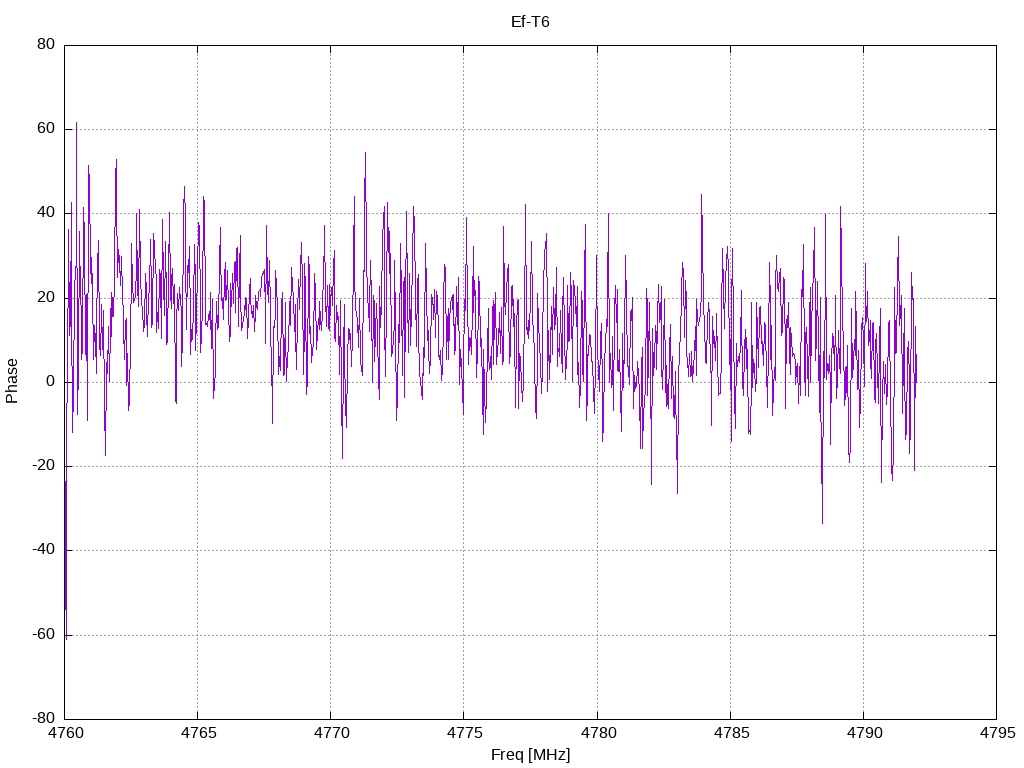Click the x-axis tick label 4790
Viewport: 1024px width, 768px height.
point(864,733)
